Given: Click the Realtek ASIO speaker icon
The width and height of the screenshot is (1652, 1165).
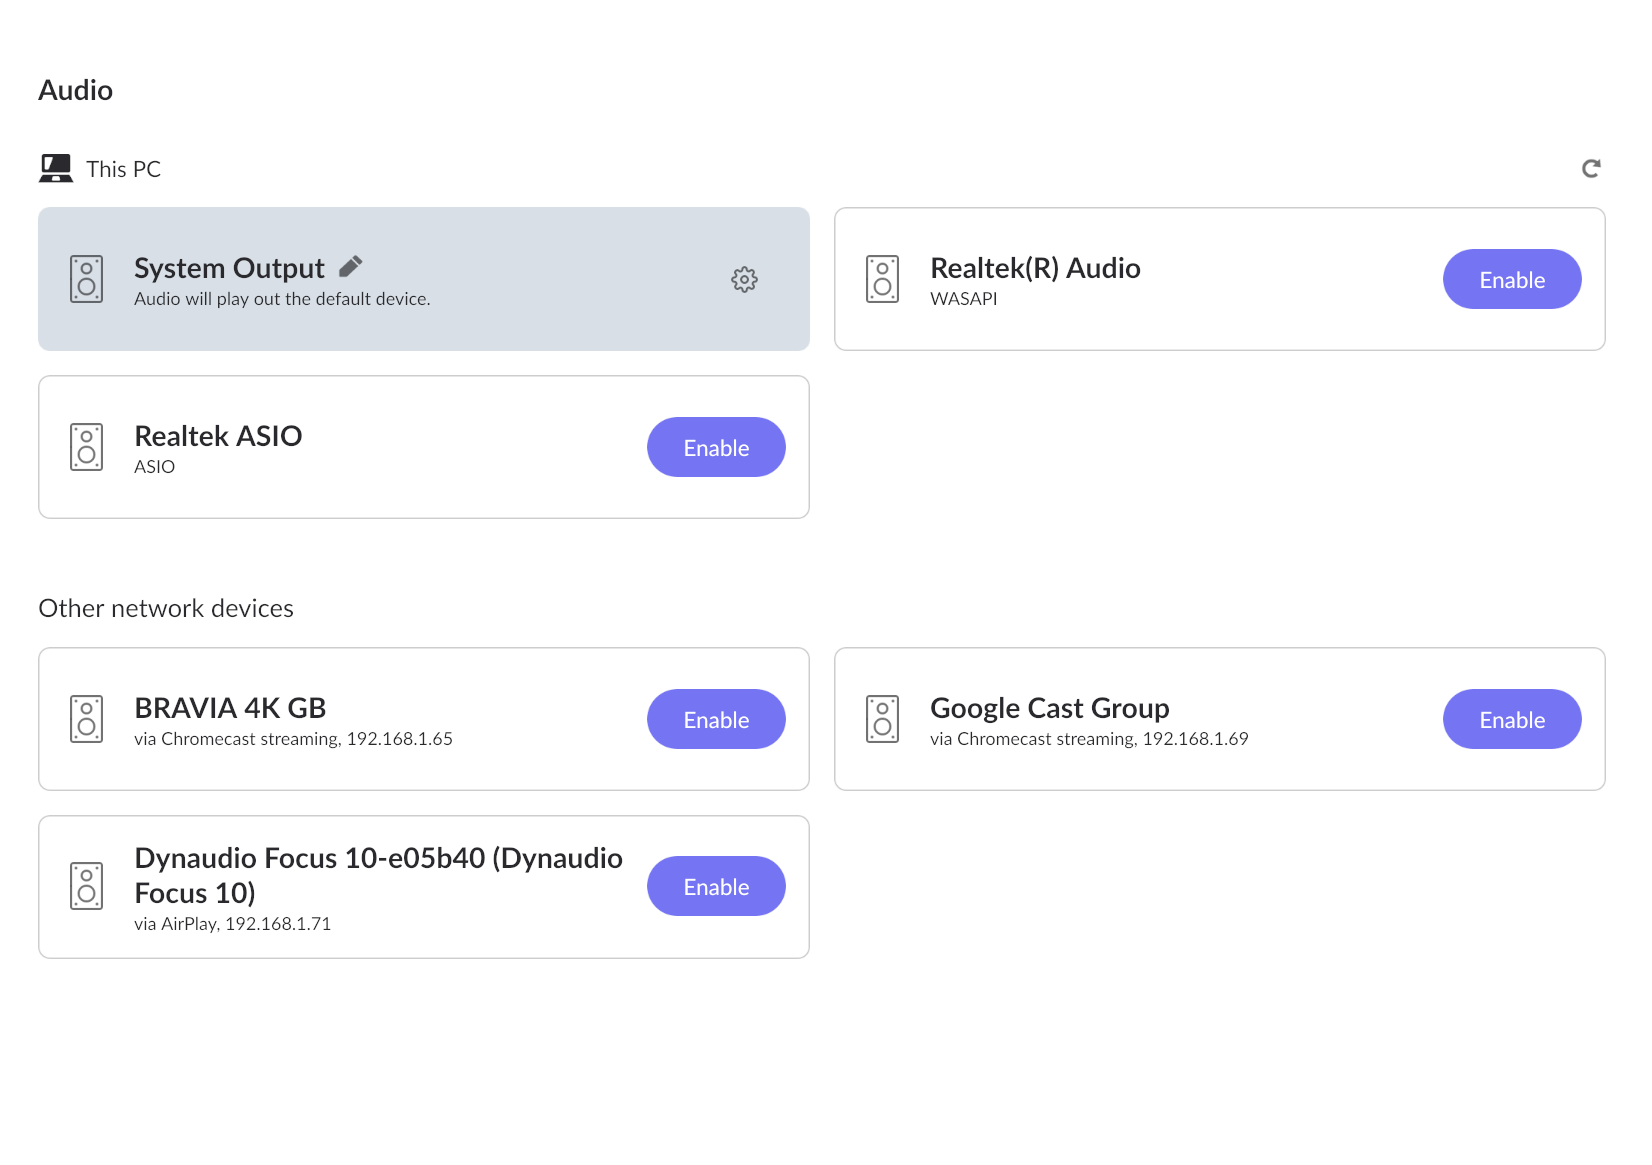Looking at the screenshot, I should coord(87,447).
